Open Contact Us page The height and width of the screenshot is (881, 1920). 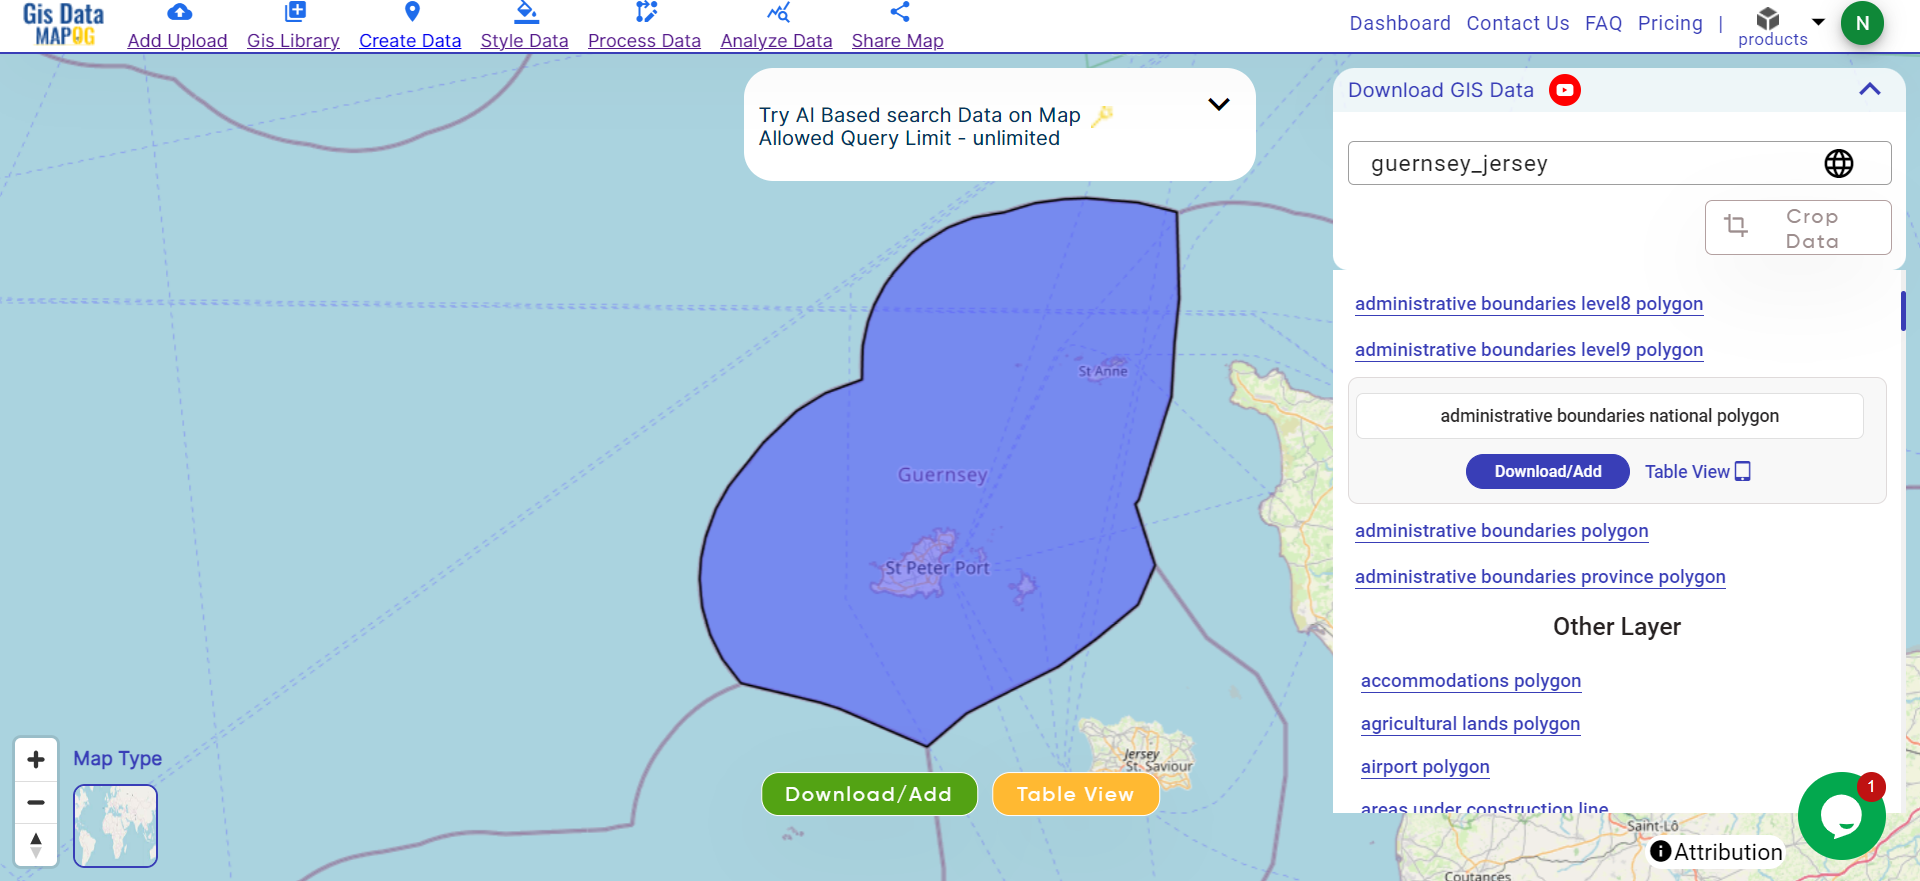tap(1518, 23)
